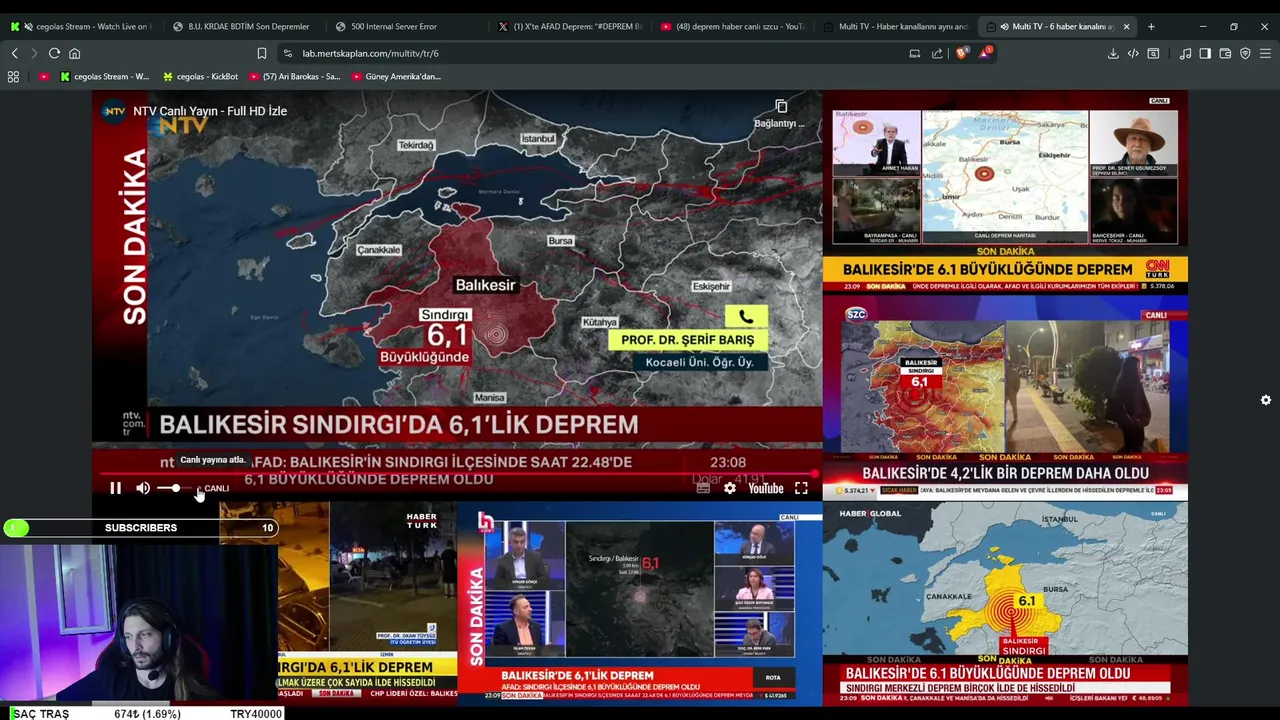The image size is (1280, 720).
Task: Click the cast/screen icon in address bar
Action: [914, 53]
